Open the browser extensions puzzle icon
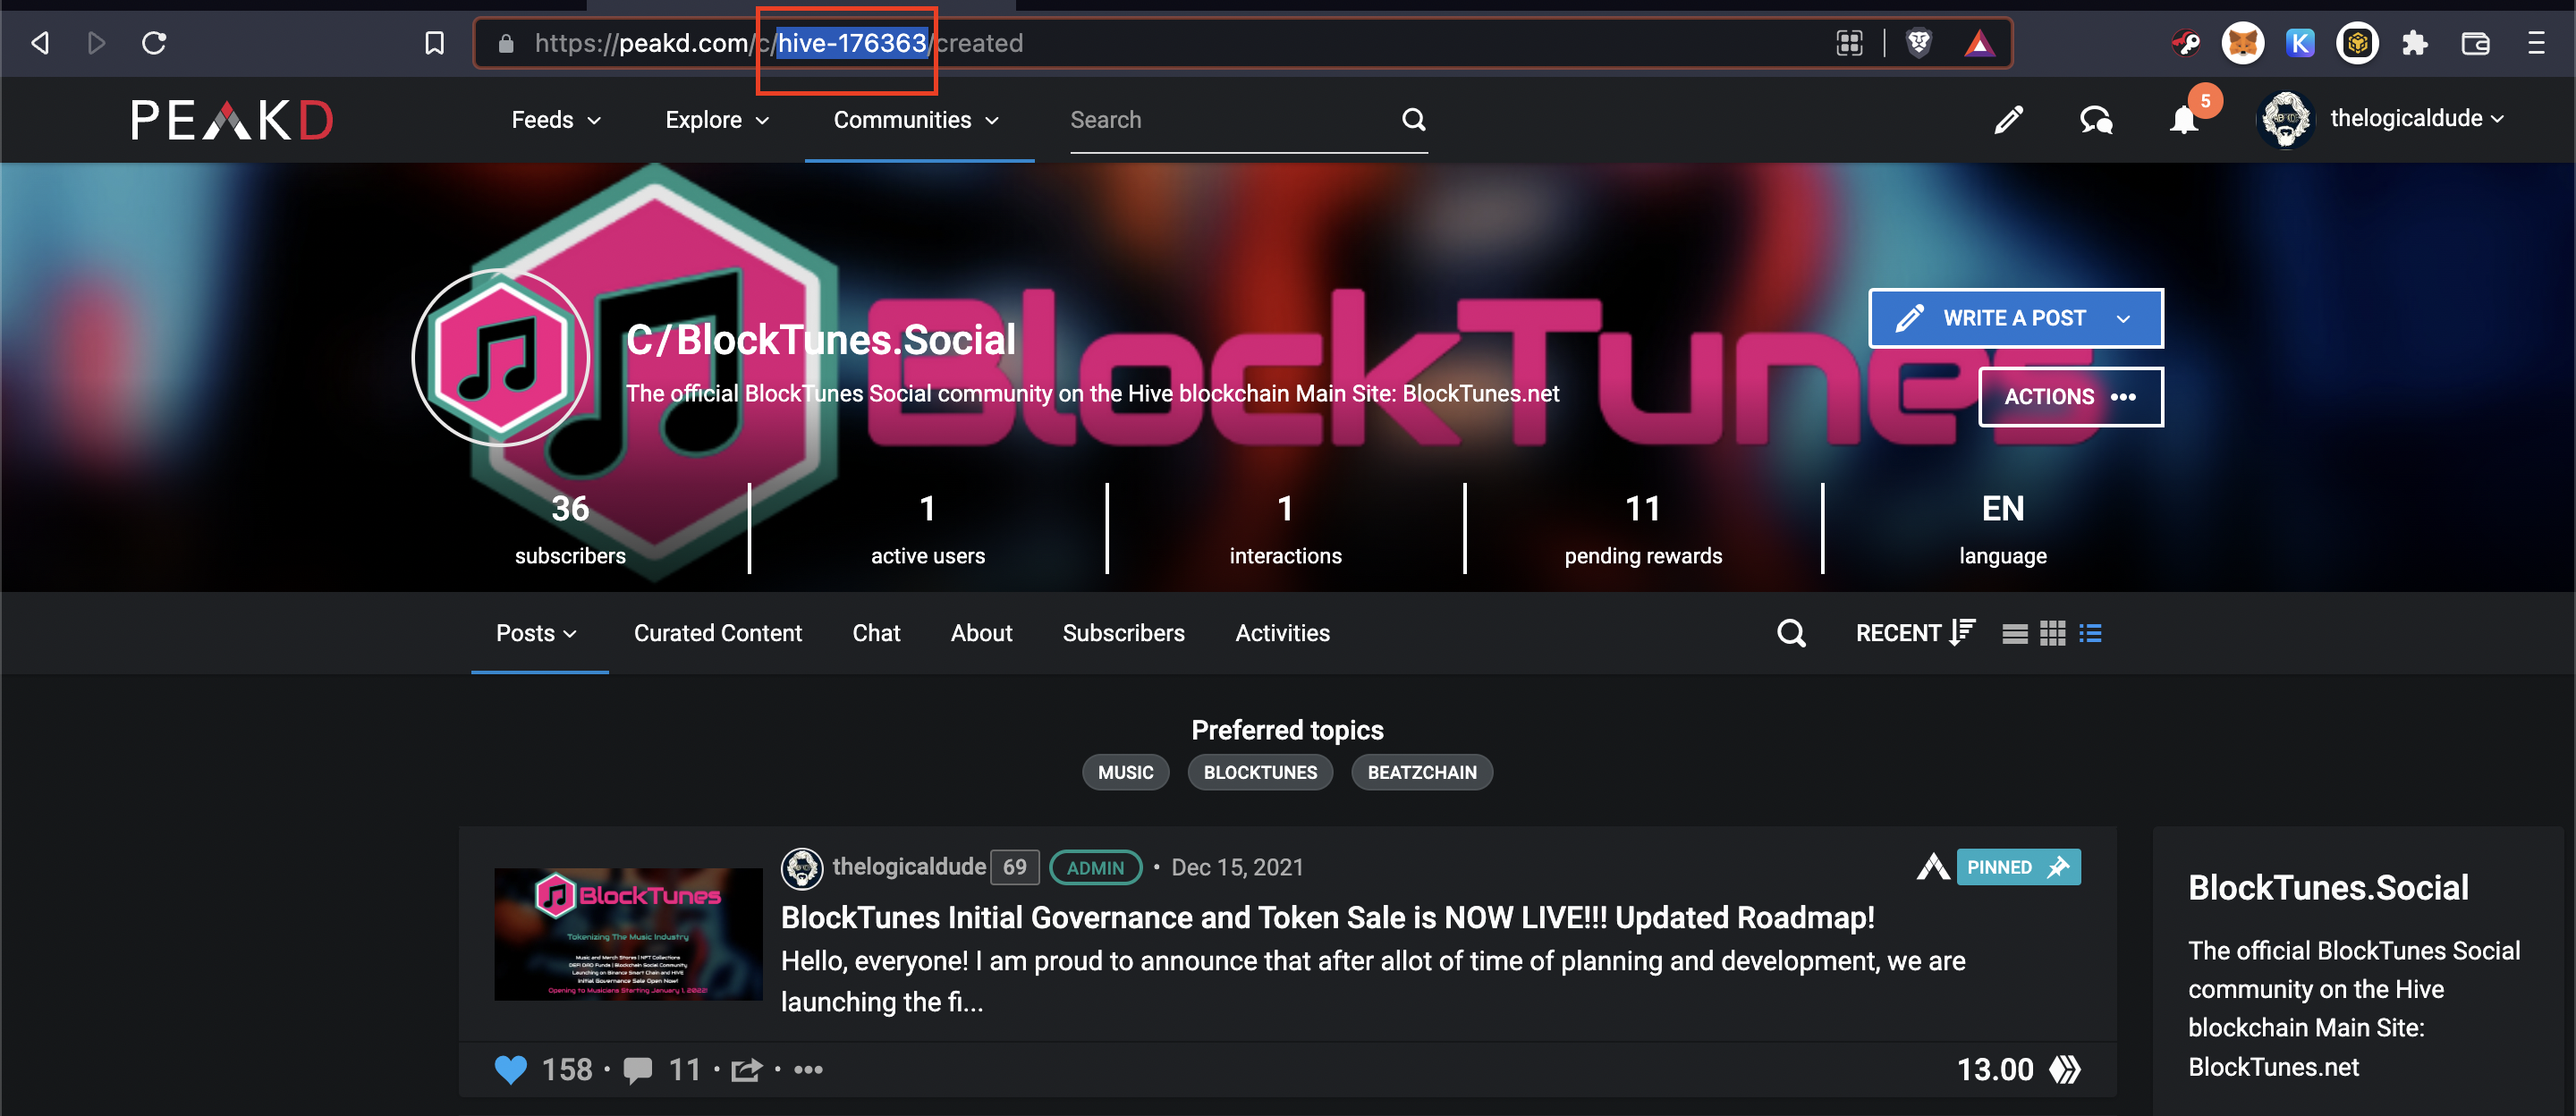The height and width of the screenshot is (1116, 2576). point(2415,43)
